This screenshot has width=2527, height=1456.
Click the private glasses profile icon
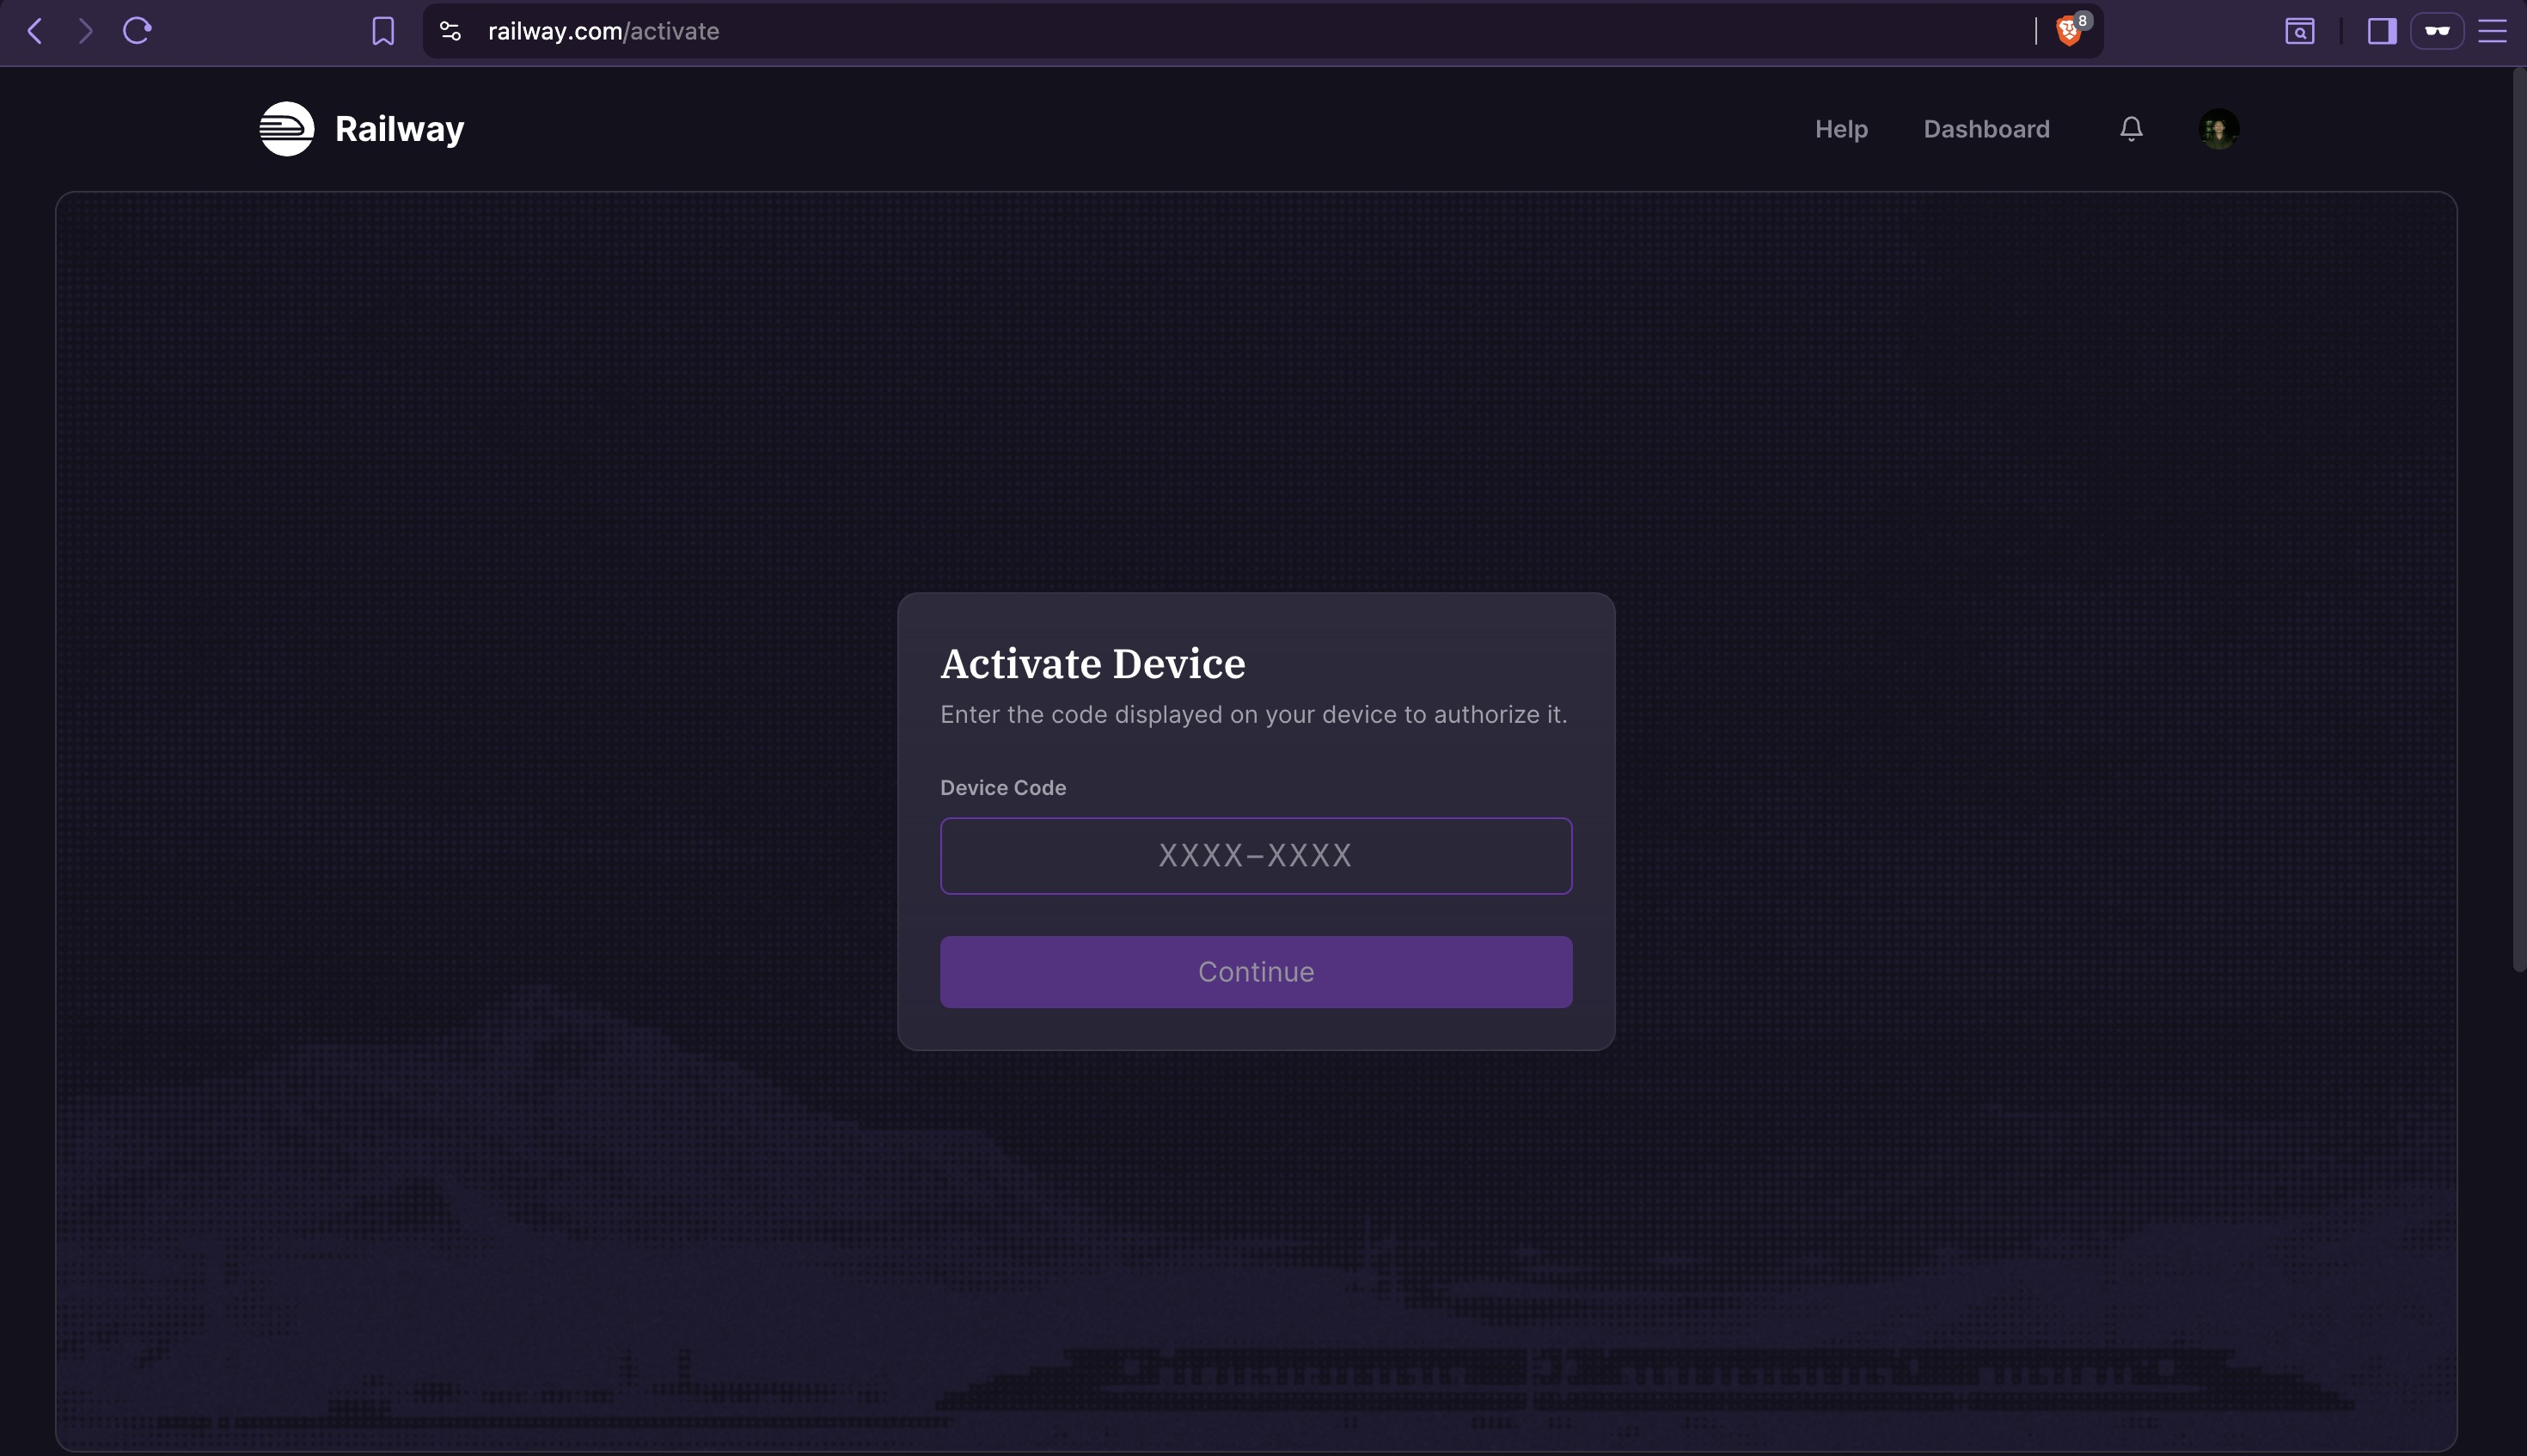pyautogui.click(x=2437, y=31)
